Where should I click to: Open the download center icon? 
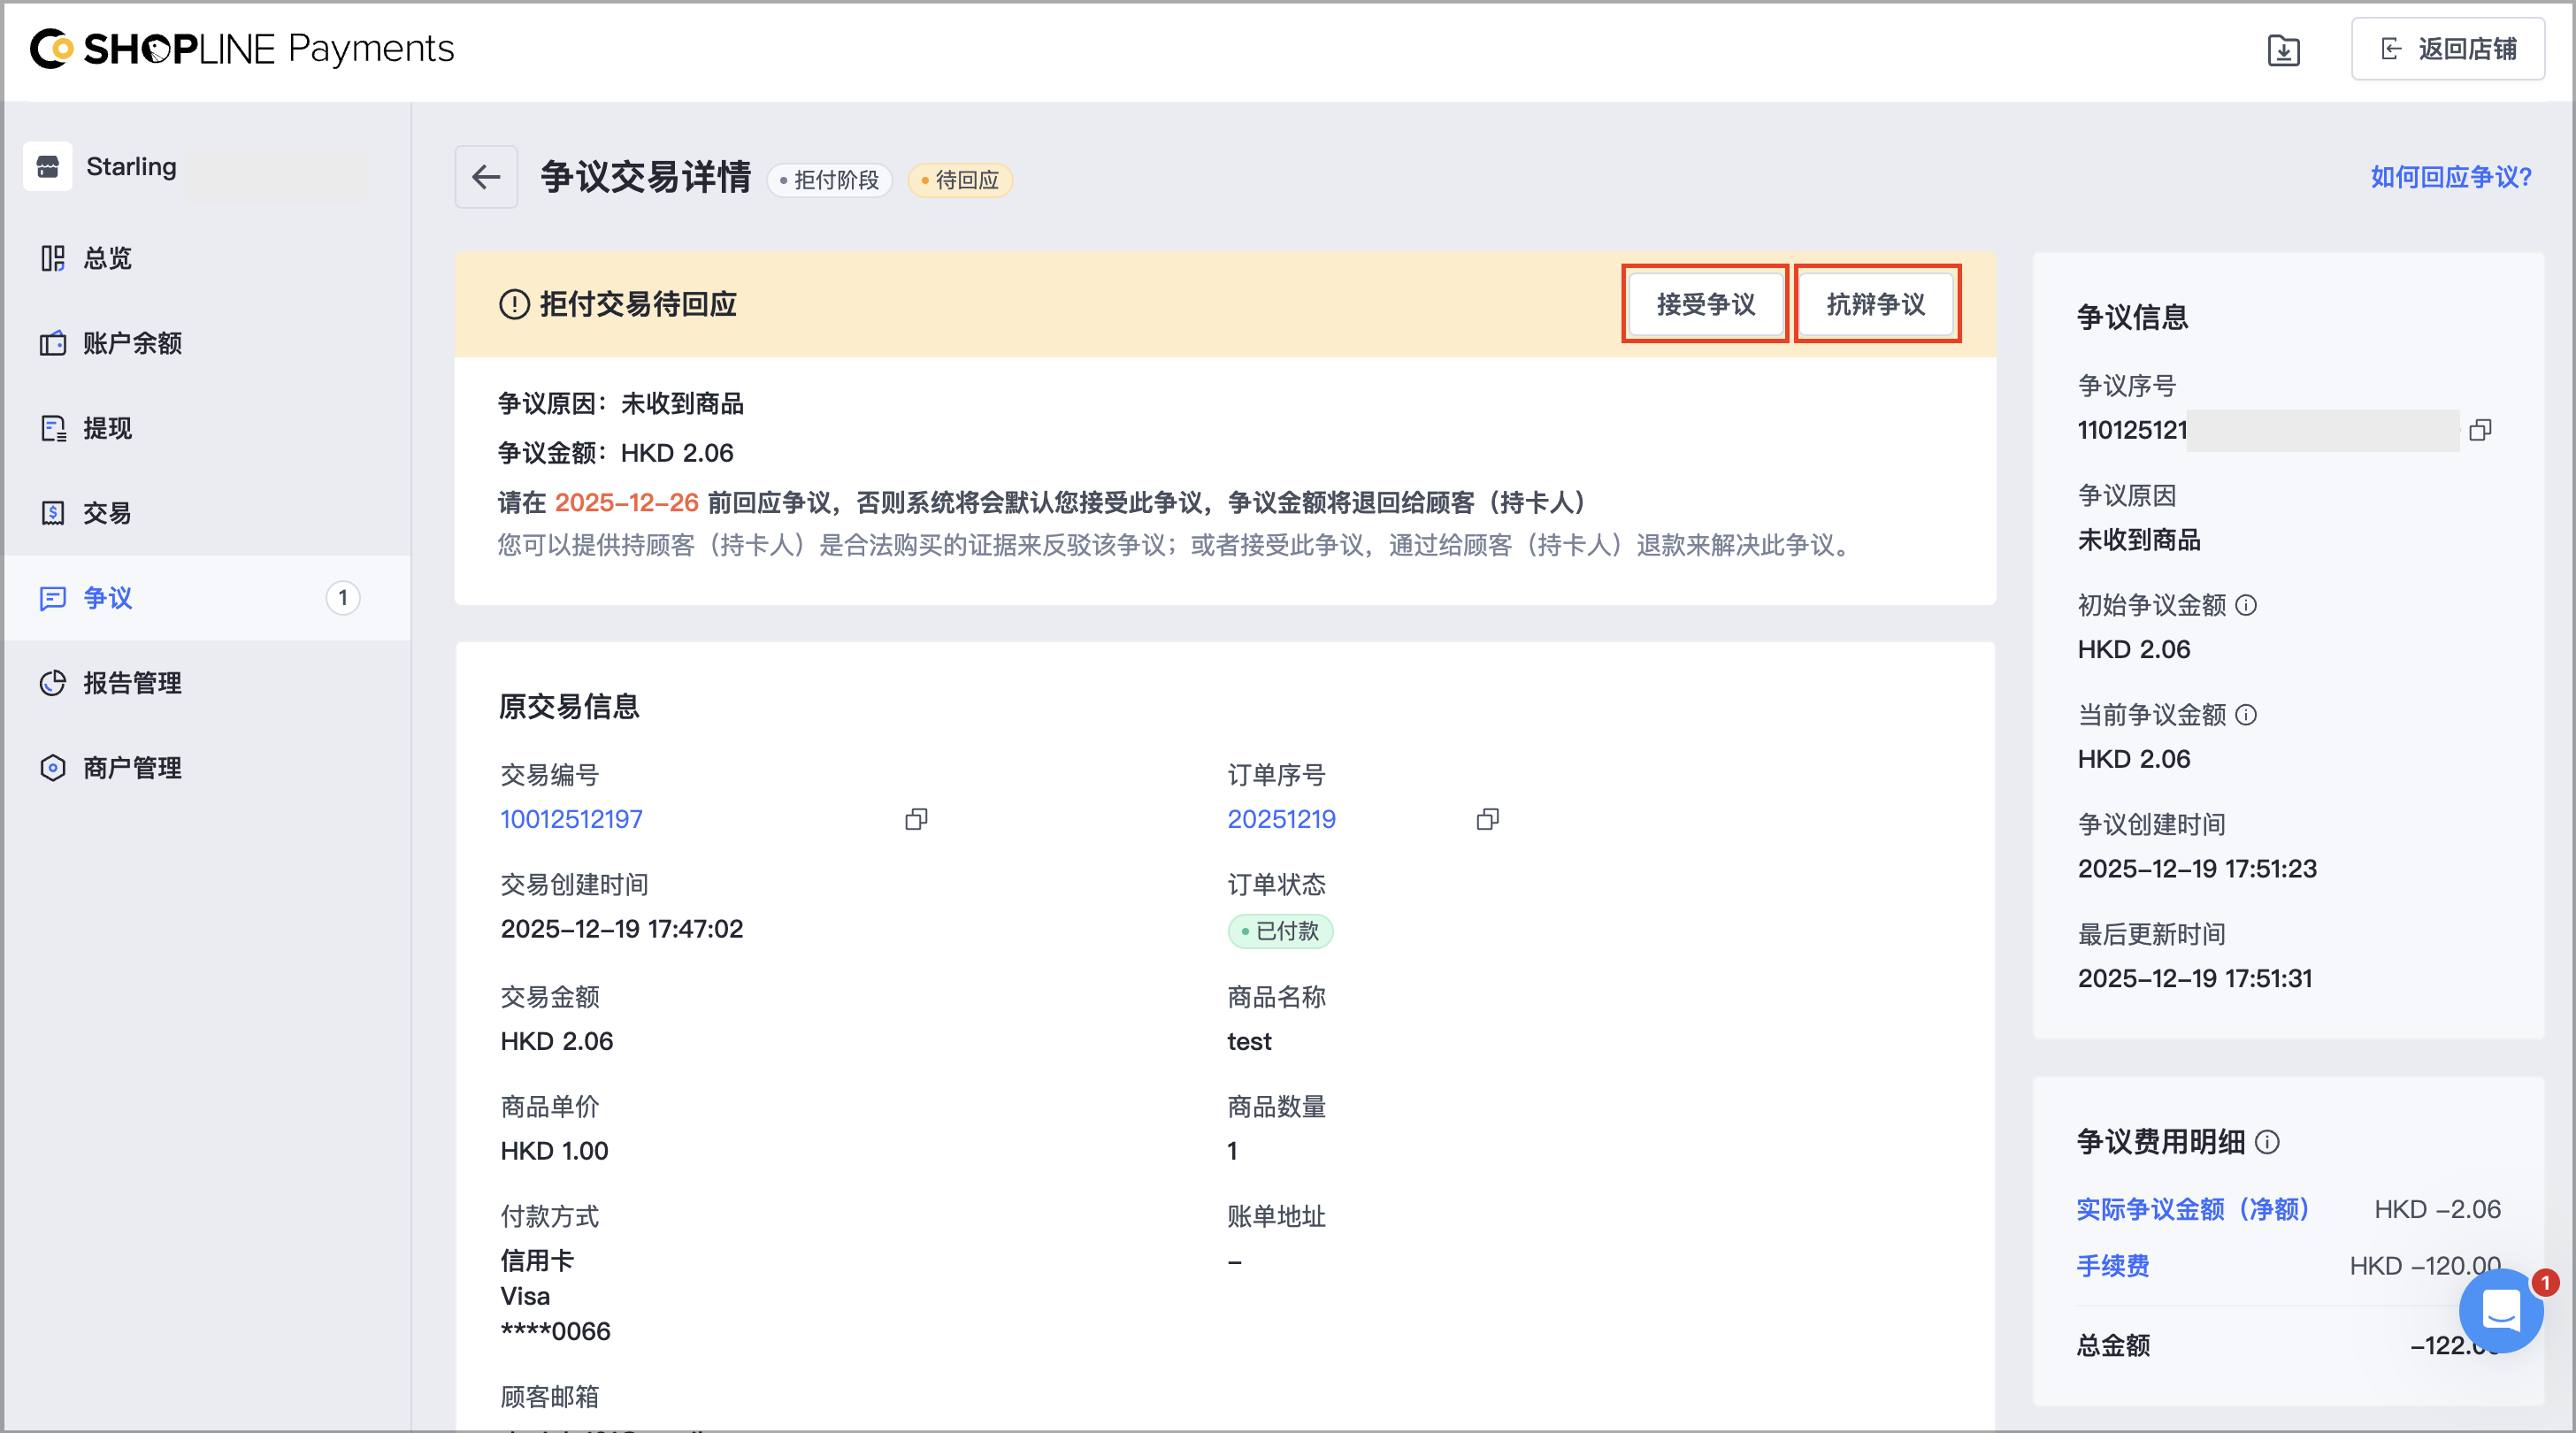coord(2283,50)
